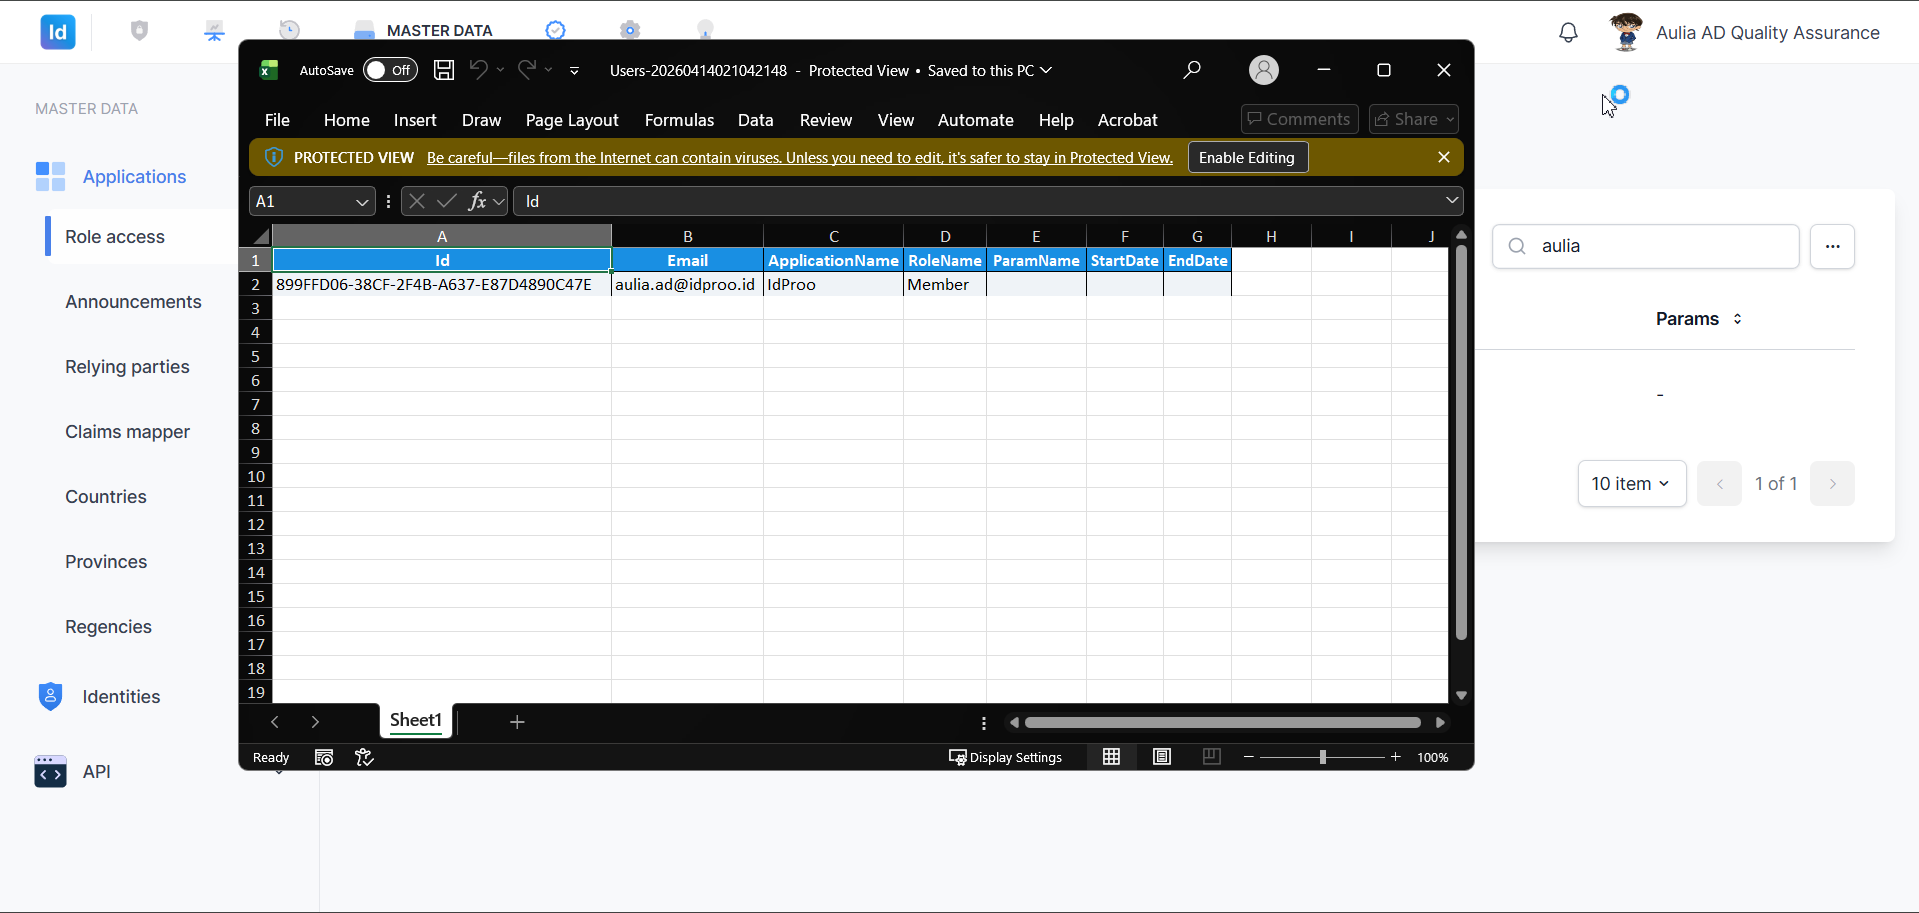Select row 5 header in Excel
This screenshot has height=913, width=1919.
coord(256,356)
